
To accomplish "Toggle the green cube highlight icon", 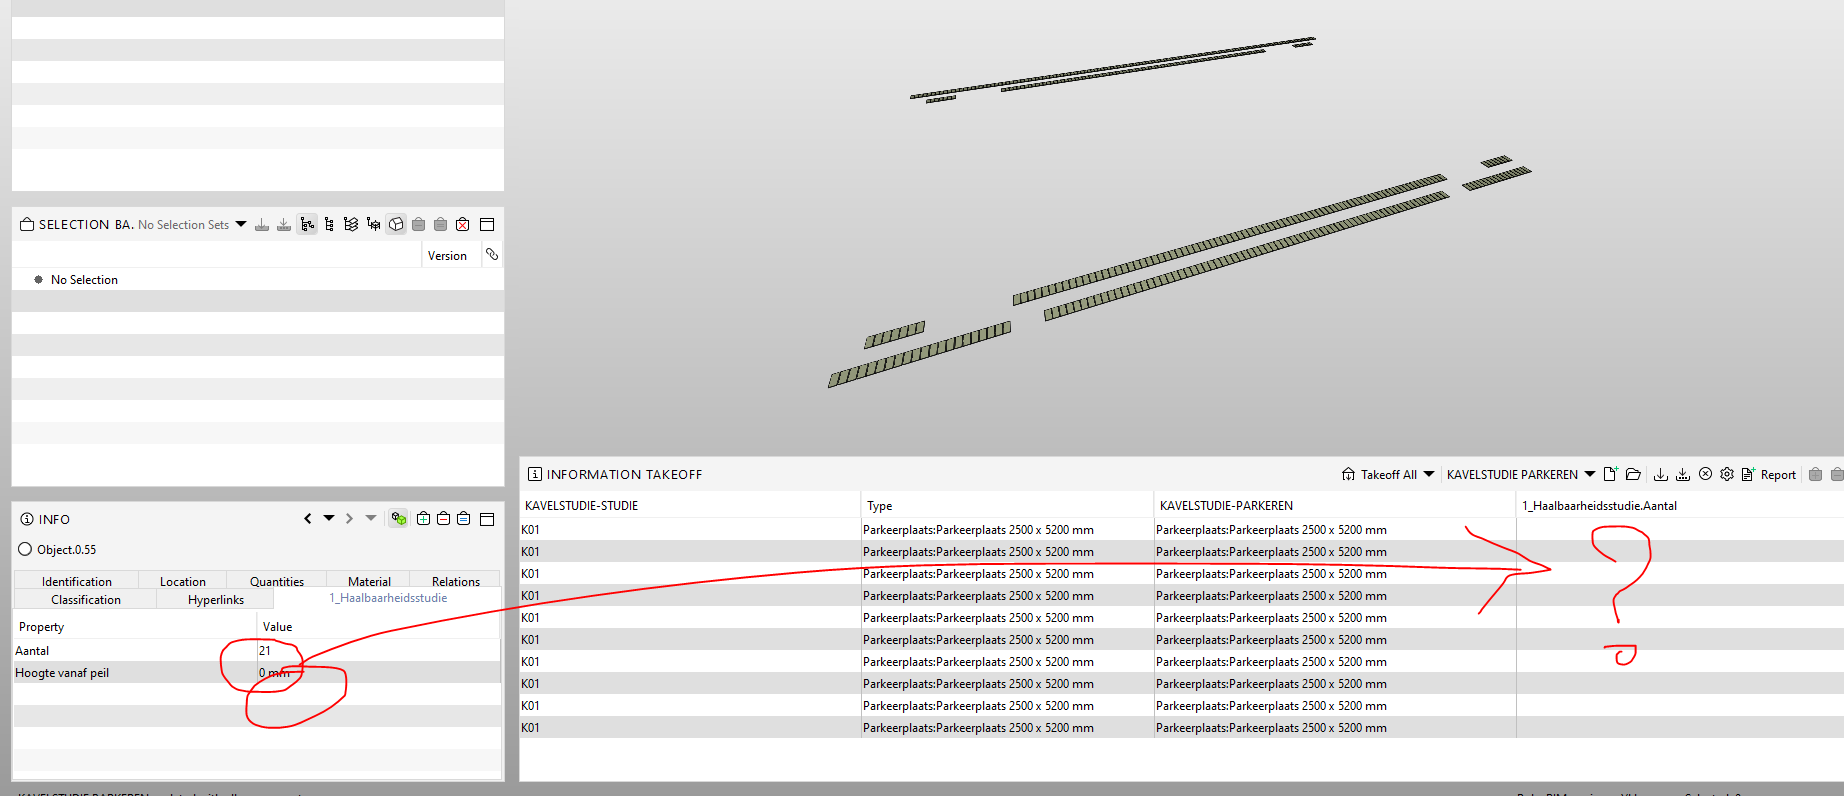I will [399, 519].
